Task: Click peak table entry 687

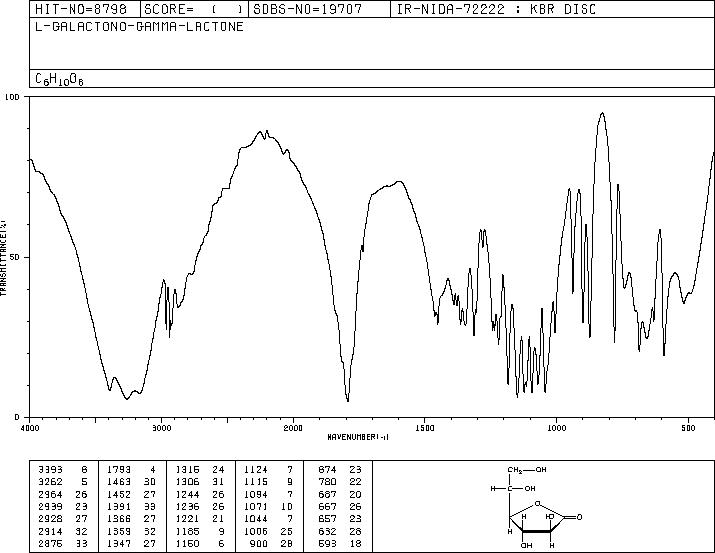Action: pyautogui.click(x=327, y=494)
